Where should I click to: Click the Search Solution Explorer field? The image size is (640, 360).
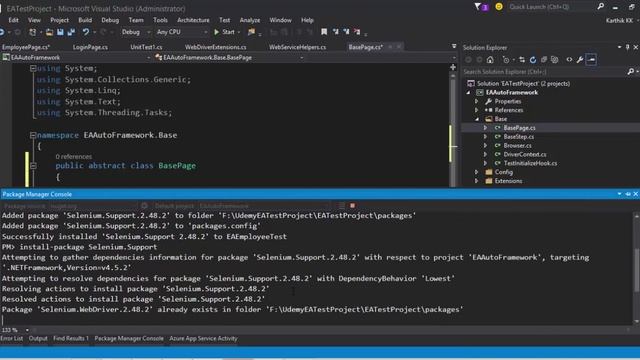544,72
